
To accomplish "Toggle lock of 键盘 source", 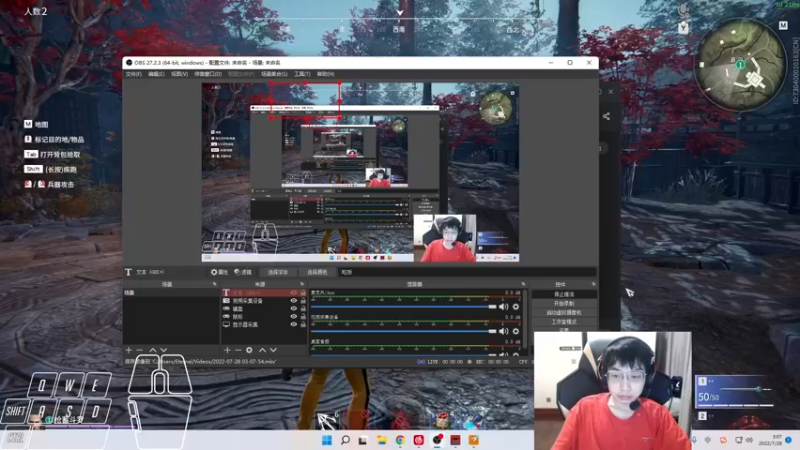I will pyautogui.click(x=303, y=309).
